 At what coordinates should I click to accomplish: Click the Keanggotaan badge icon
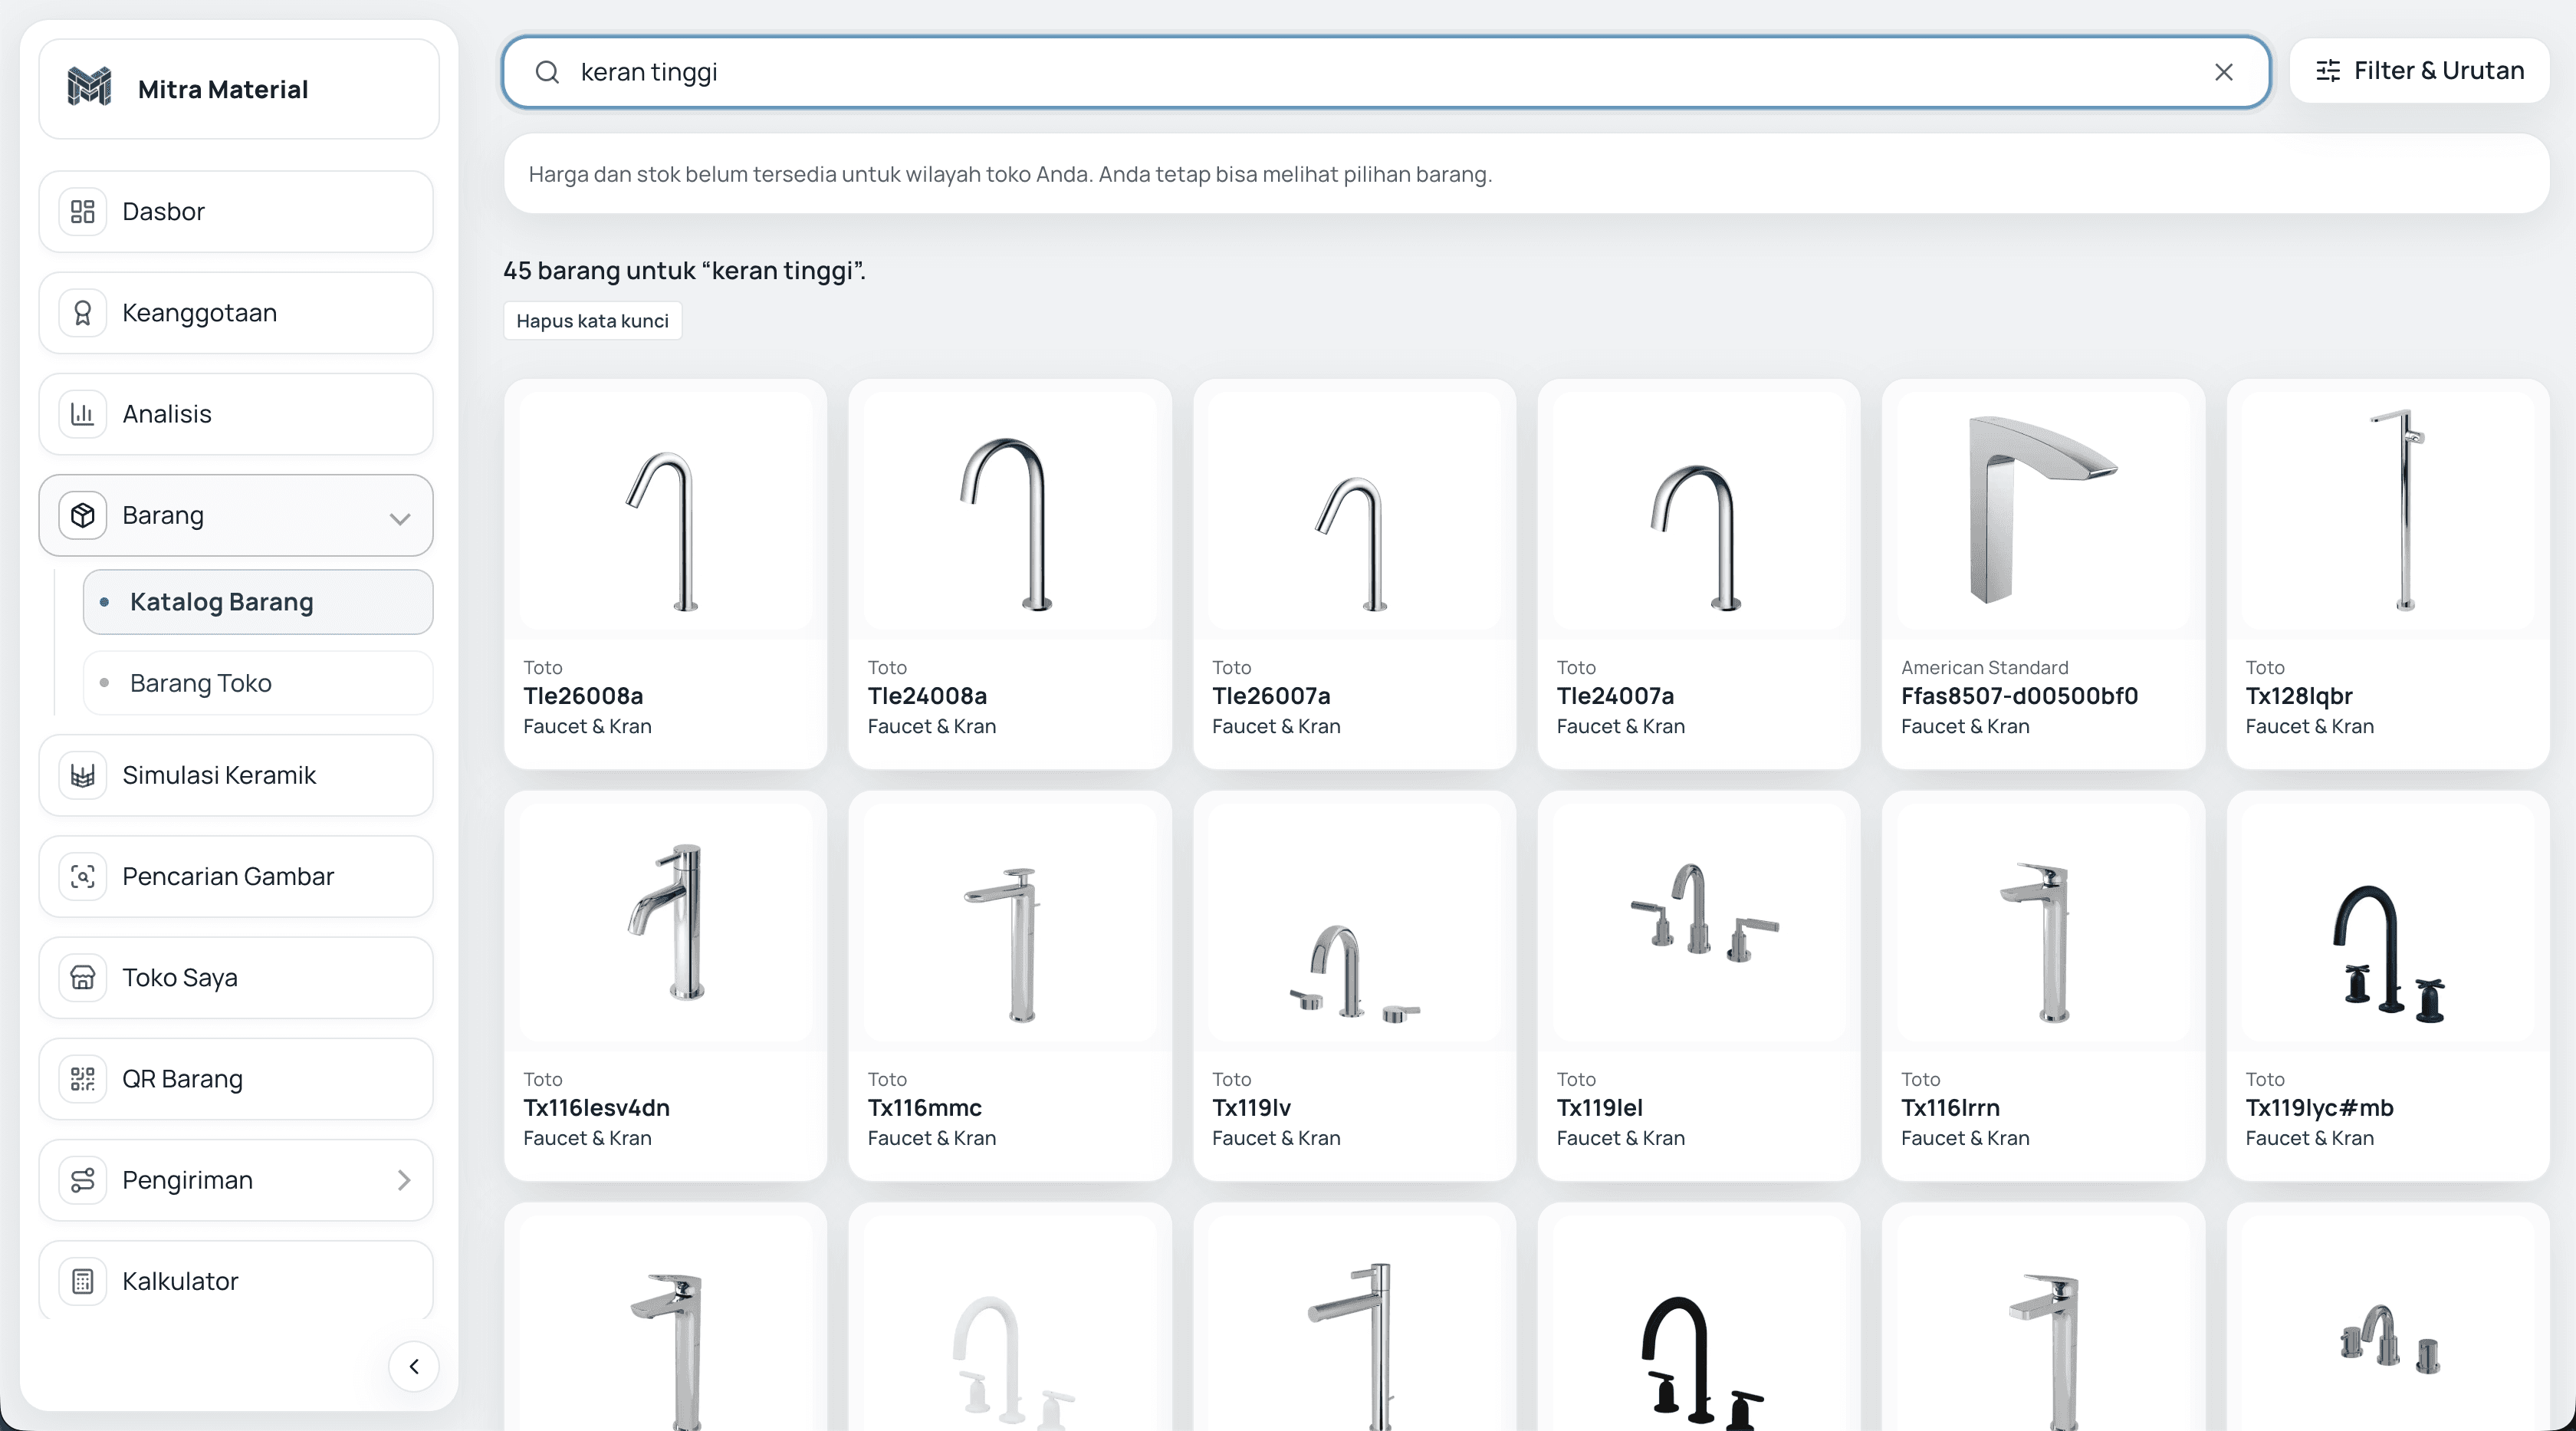pyautogui.click(x=83, y=313)
